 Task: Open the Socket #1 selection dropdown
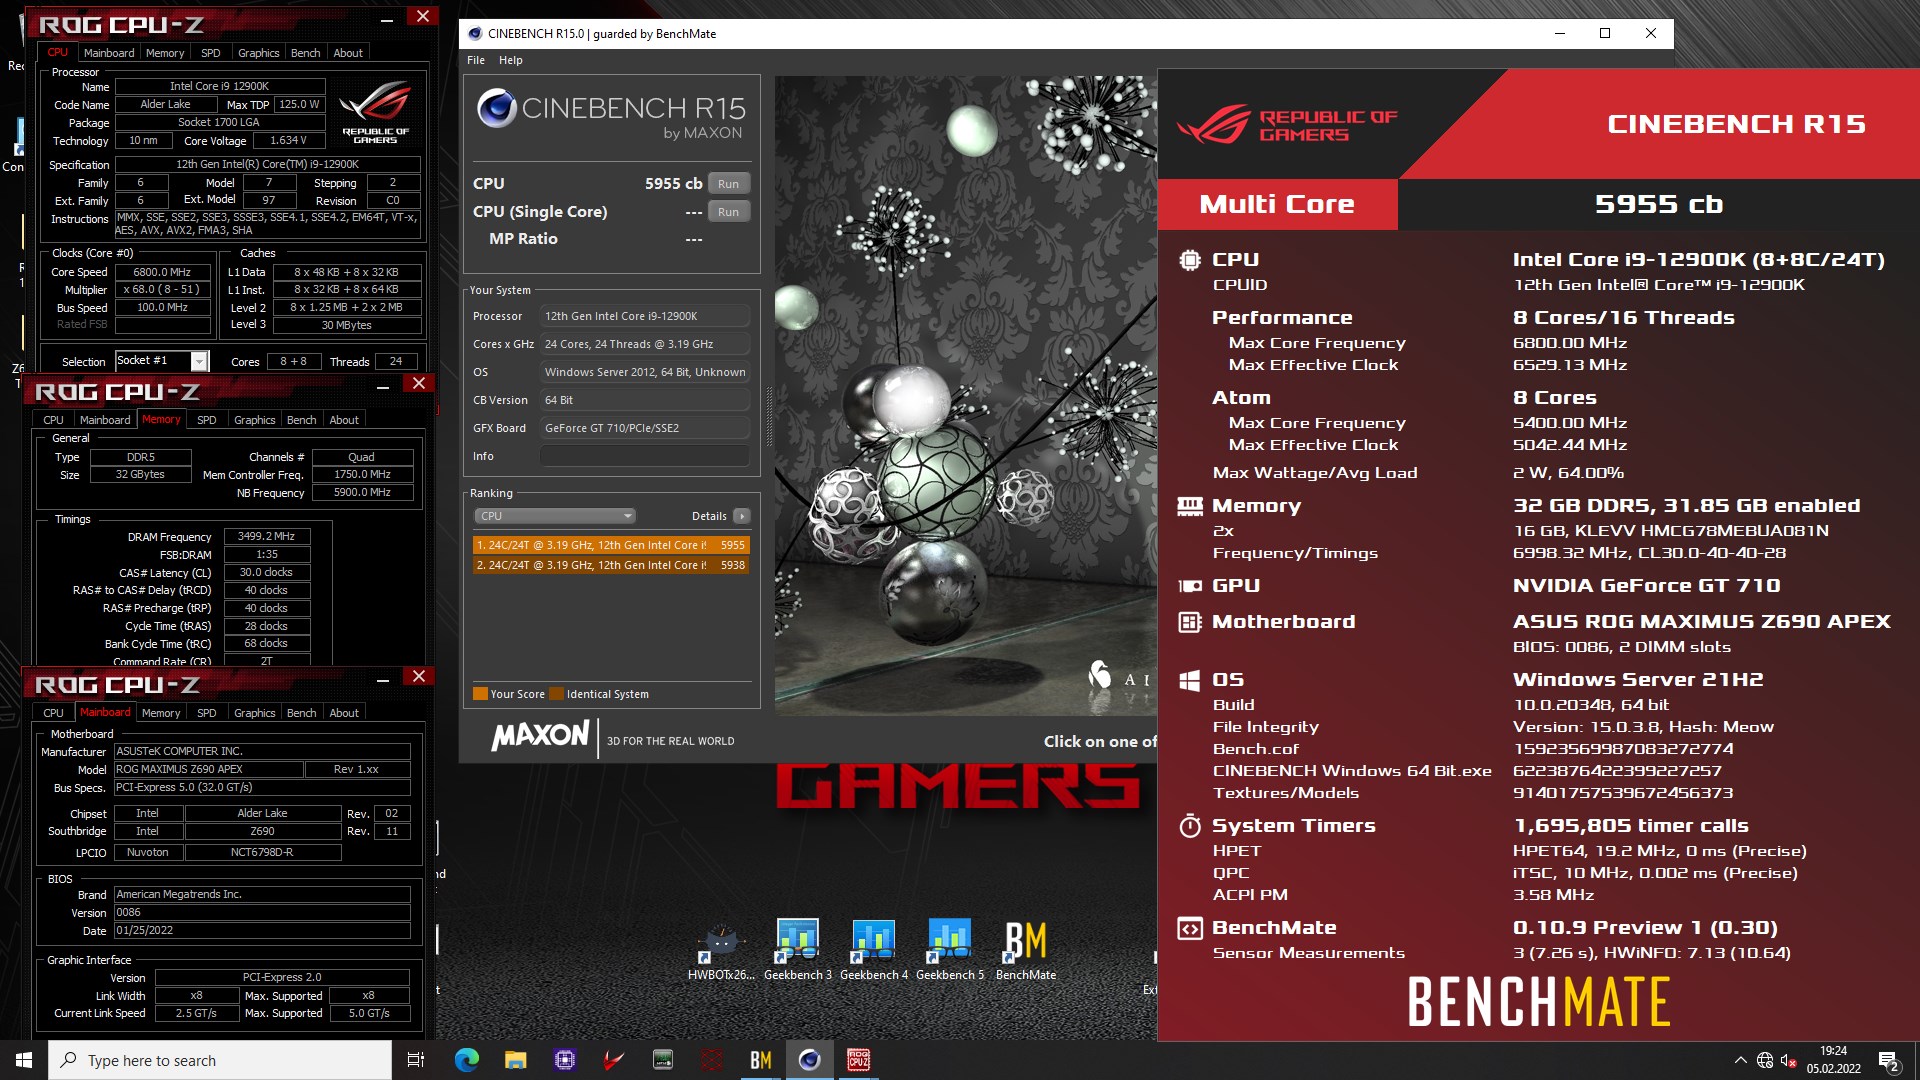[x=199, y=361]
